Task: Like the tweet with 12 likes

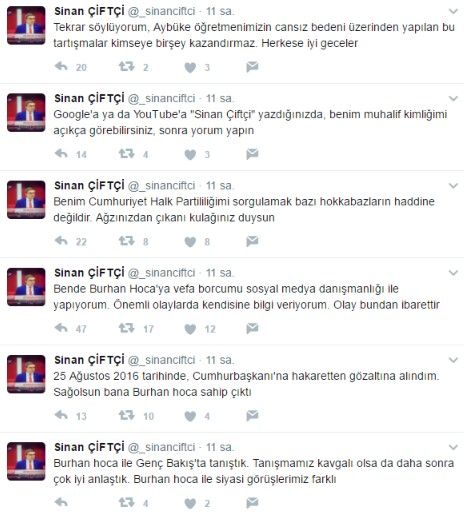Action: 190,329
